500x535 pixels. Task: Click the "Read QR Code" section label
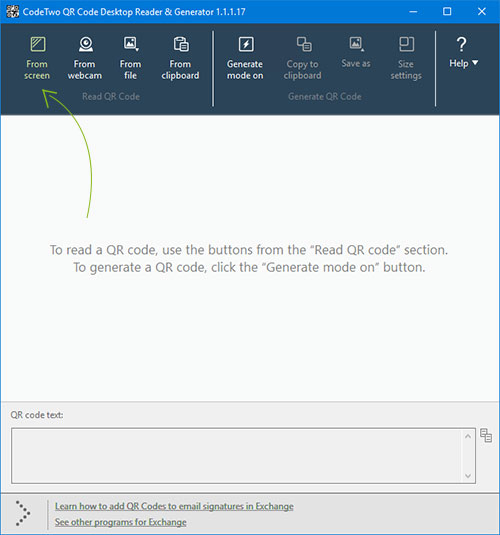point(111,97)
